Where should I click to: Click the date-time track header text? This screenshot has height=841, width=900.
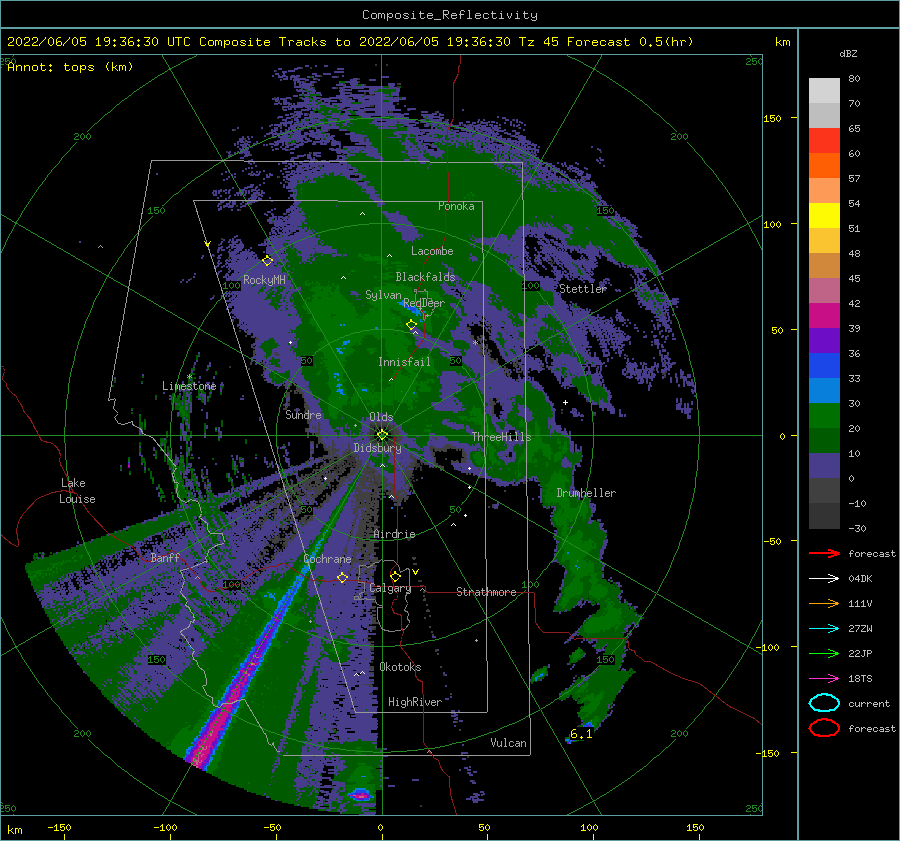[350, 42]
